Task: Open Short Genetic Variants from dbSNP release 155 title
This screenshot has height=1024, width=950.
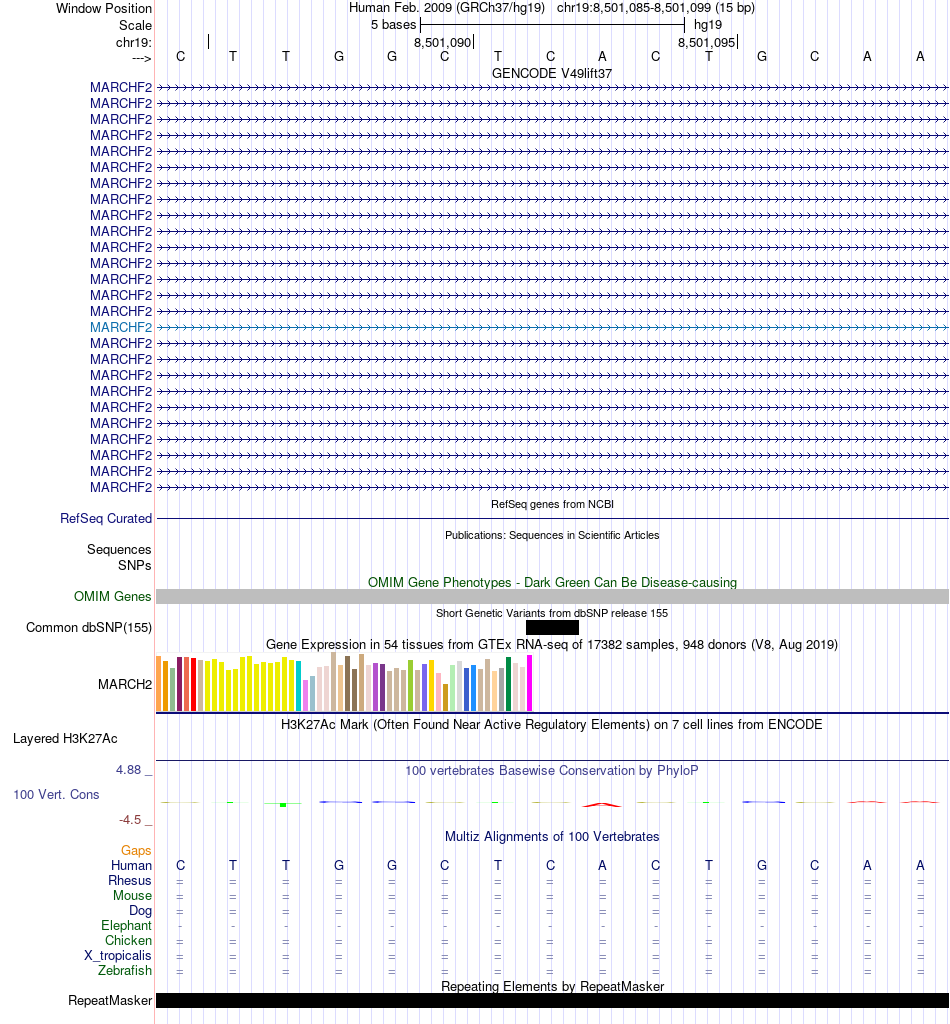Action: pos(552,613)
